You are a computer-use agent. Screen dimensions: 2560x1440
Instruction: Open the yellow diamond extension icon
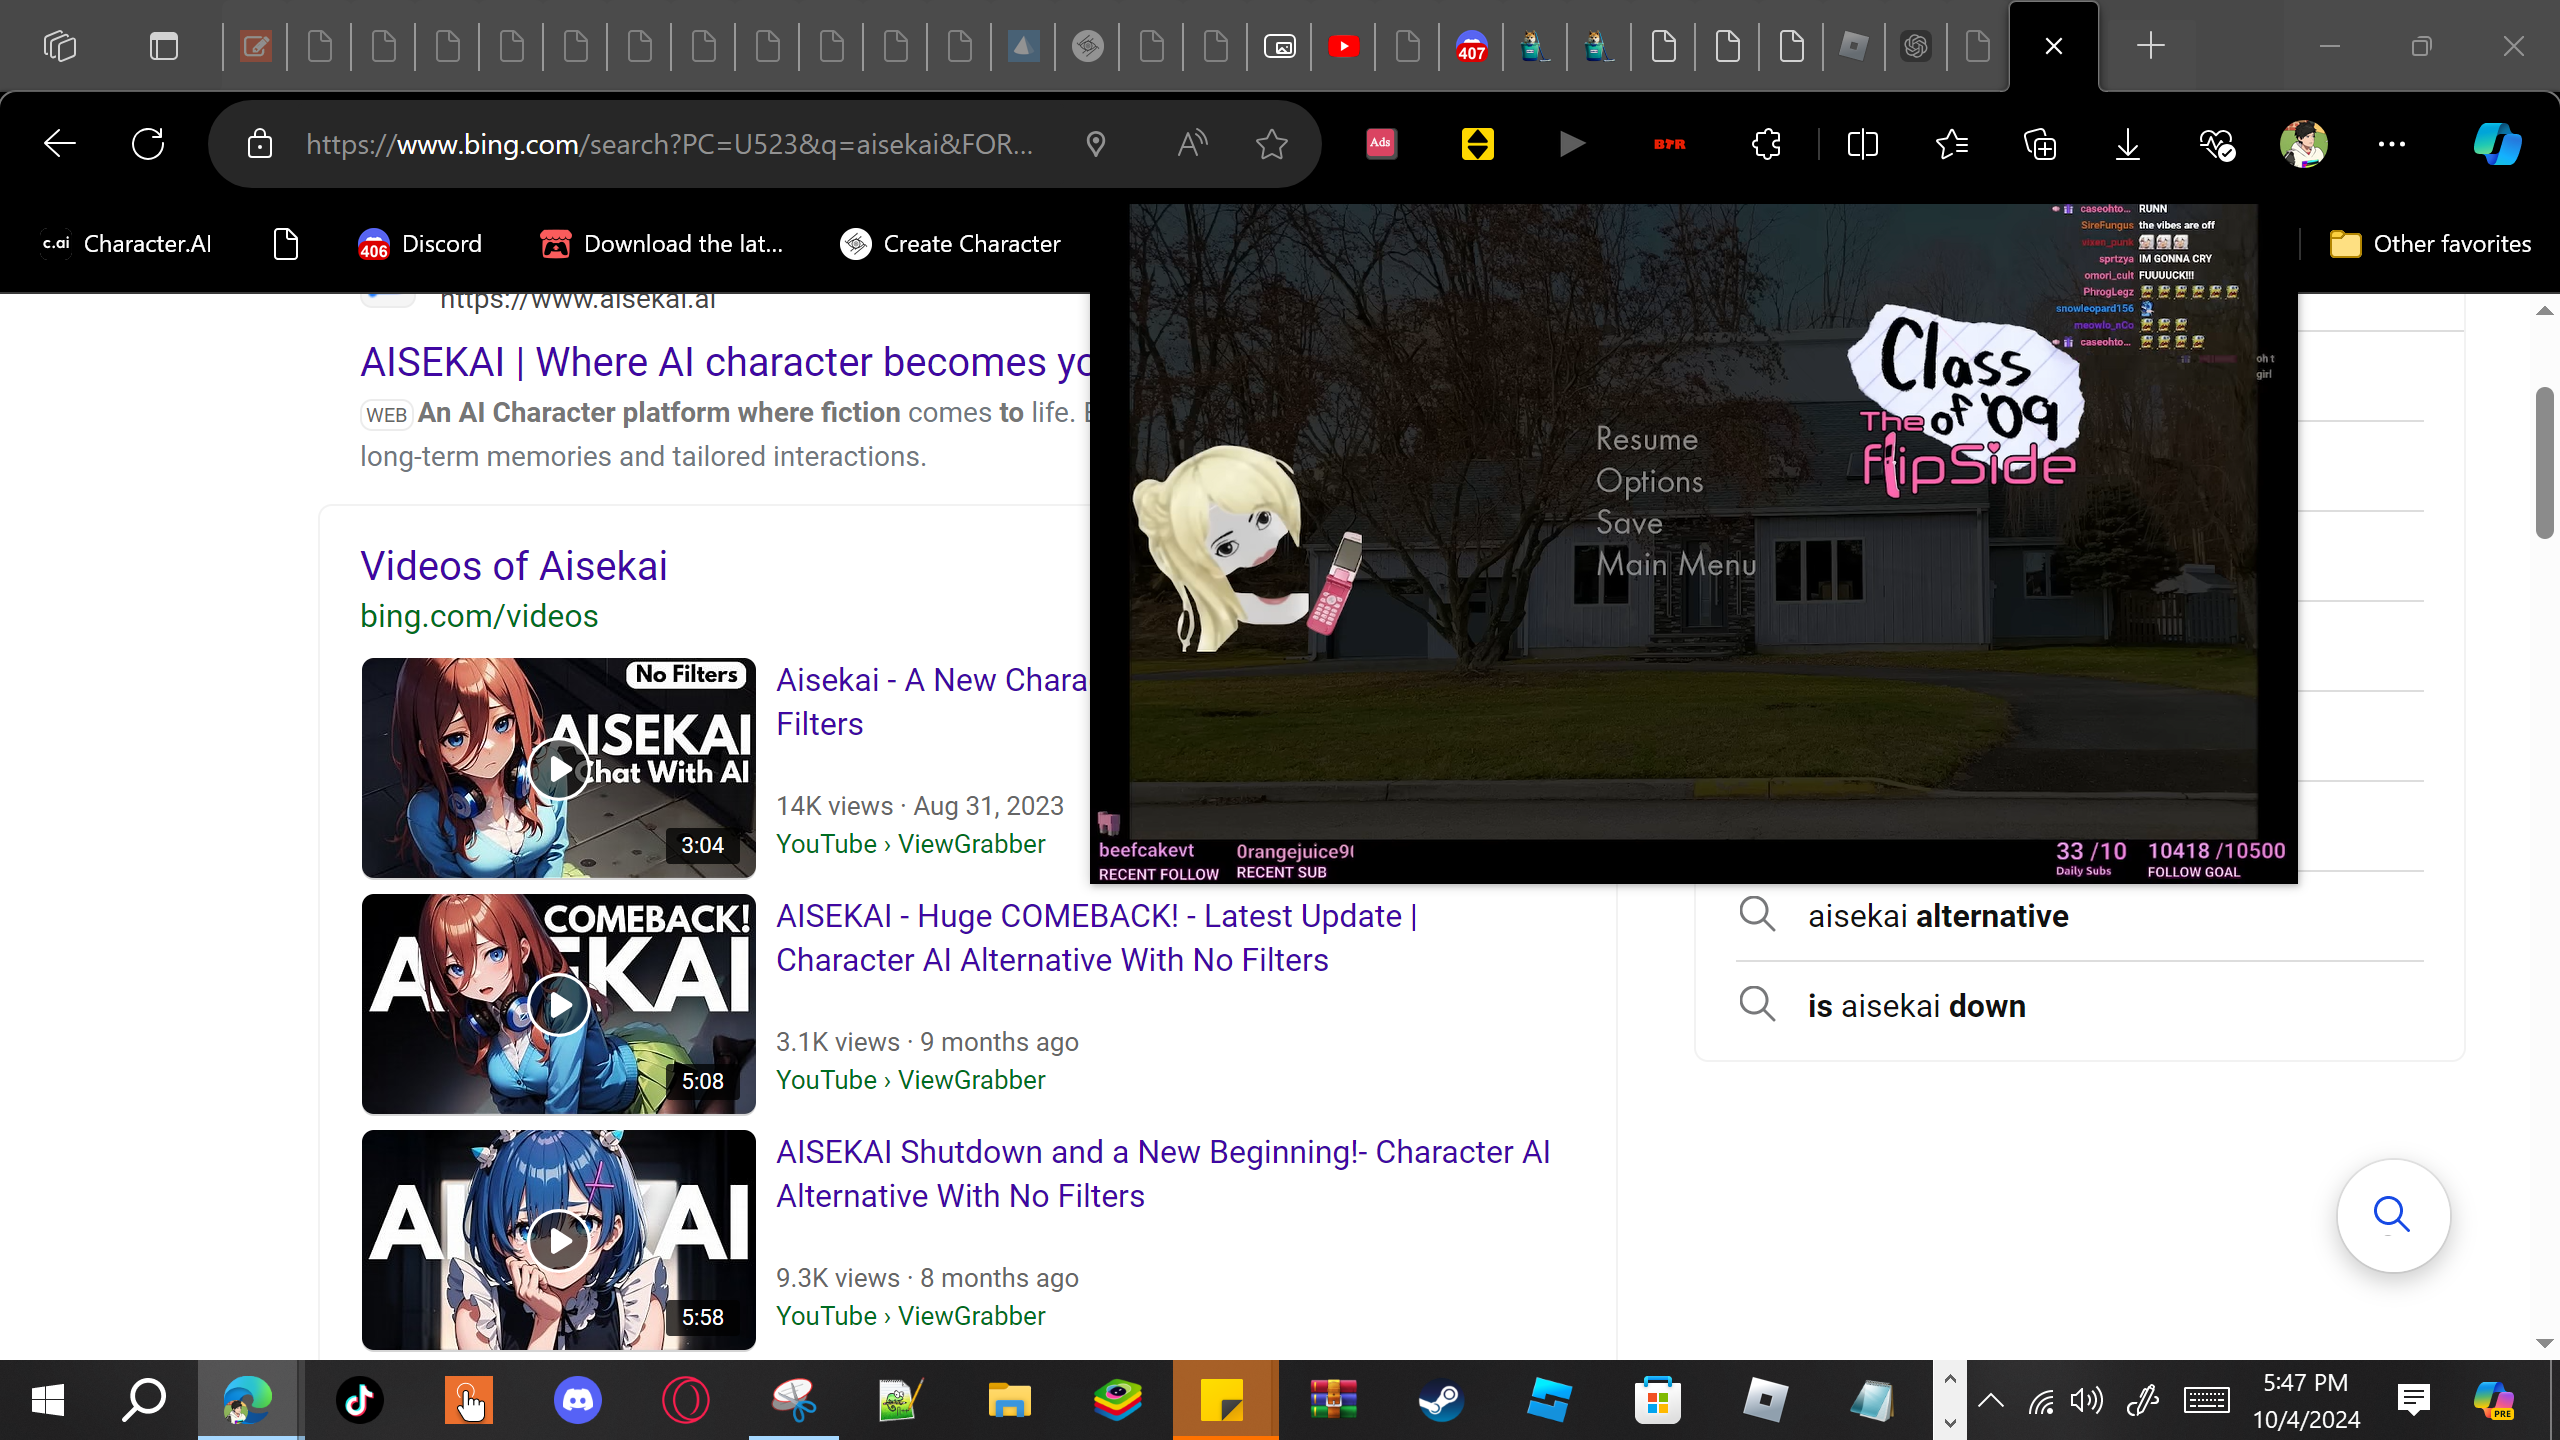point(1477,144)
